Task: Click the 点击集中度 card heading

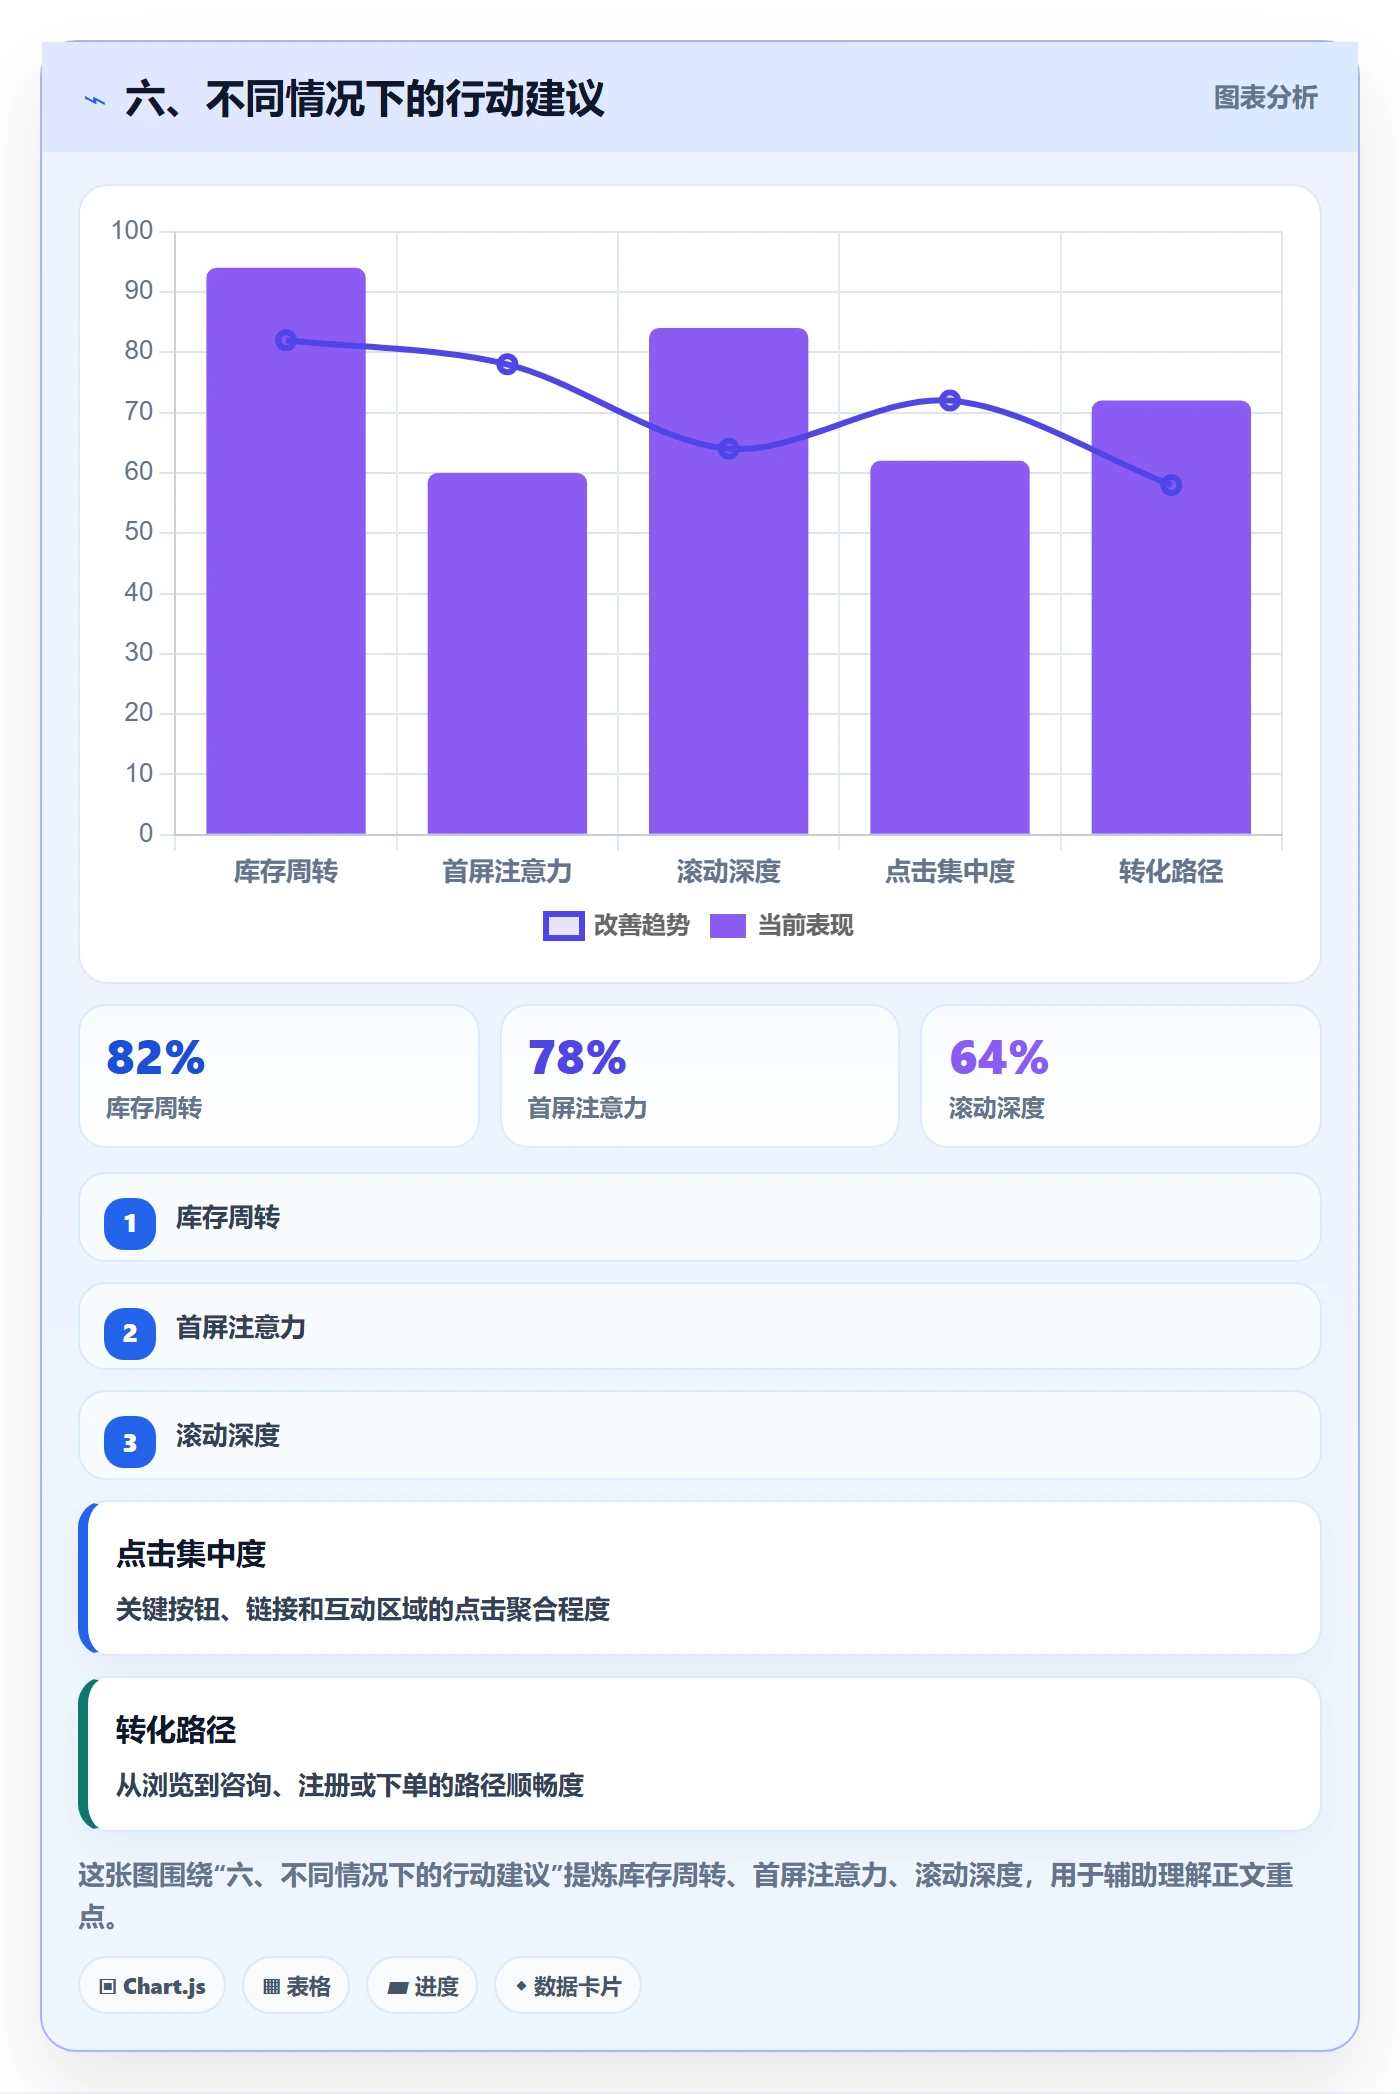Action: 191,1554
